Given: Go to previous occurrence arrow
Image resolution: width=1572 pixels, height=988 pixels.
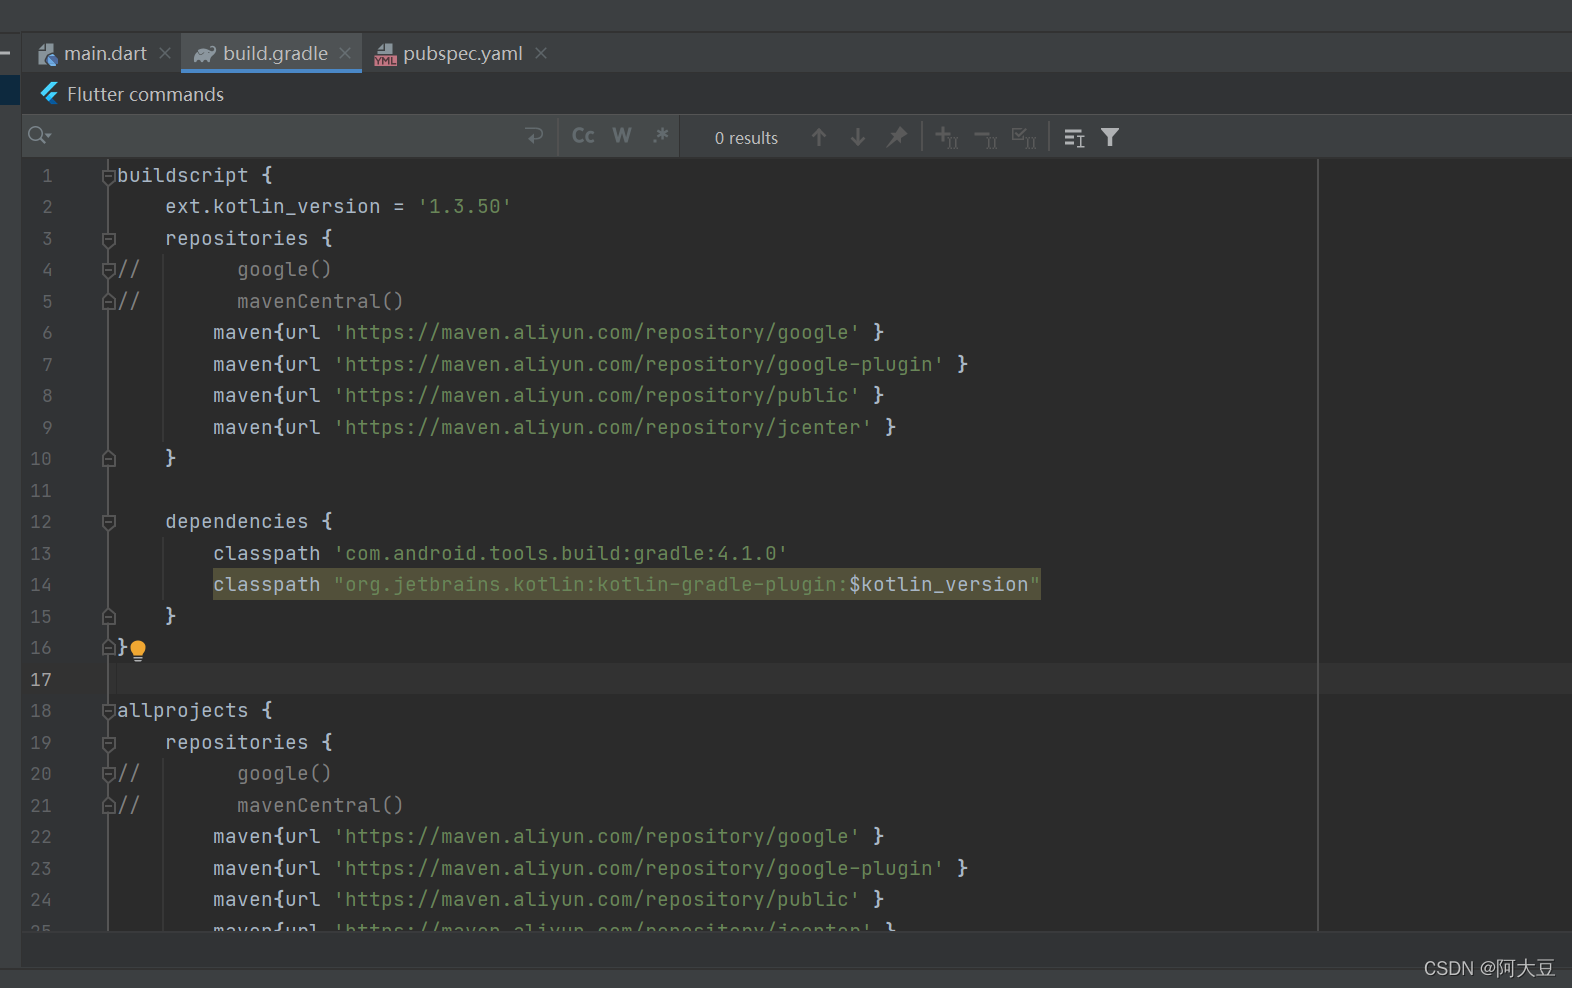Looking at the screenshot, I should click(x=819, y=137).
